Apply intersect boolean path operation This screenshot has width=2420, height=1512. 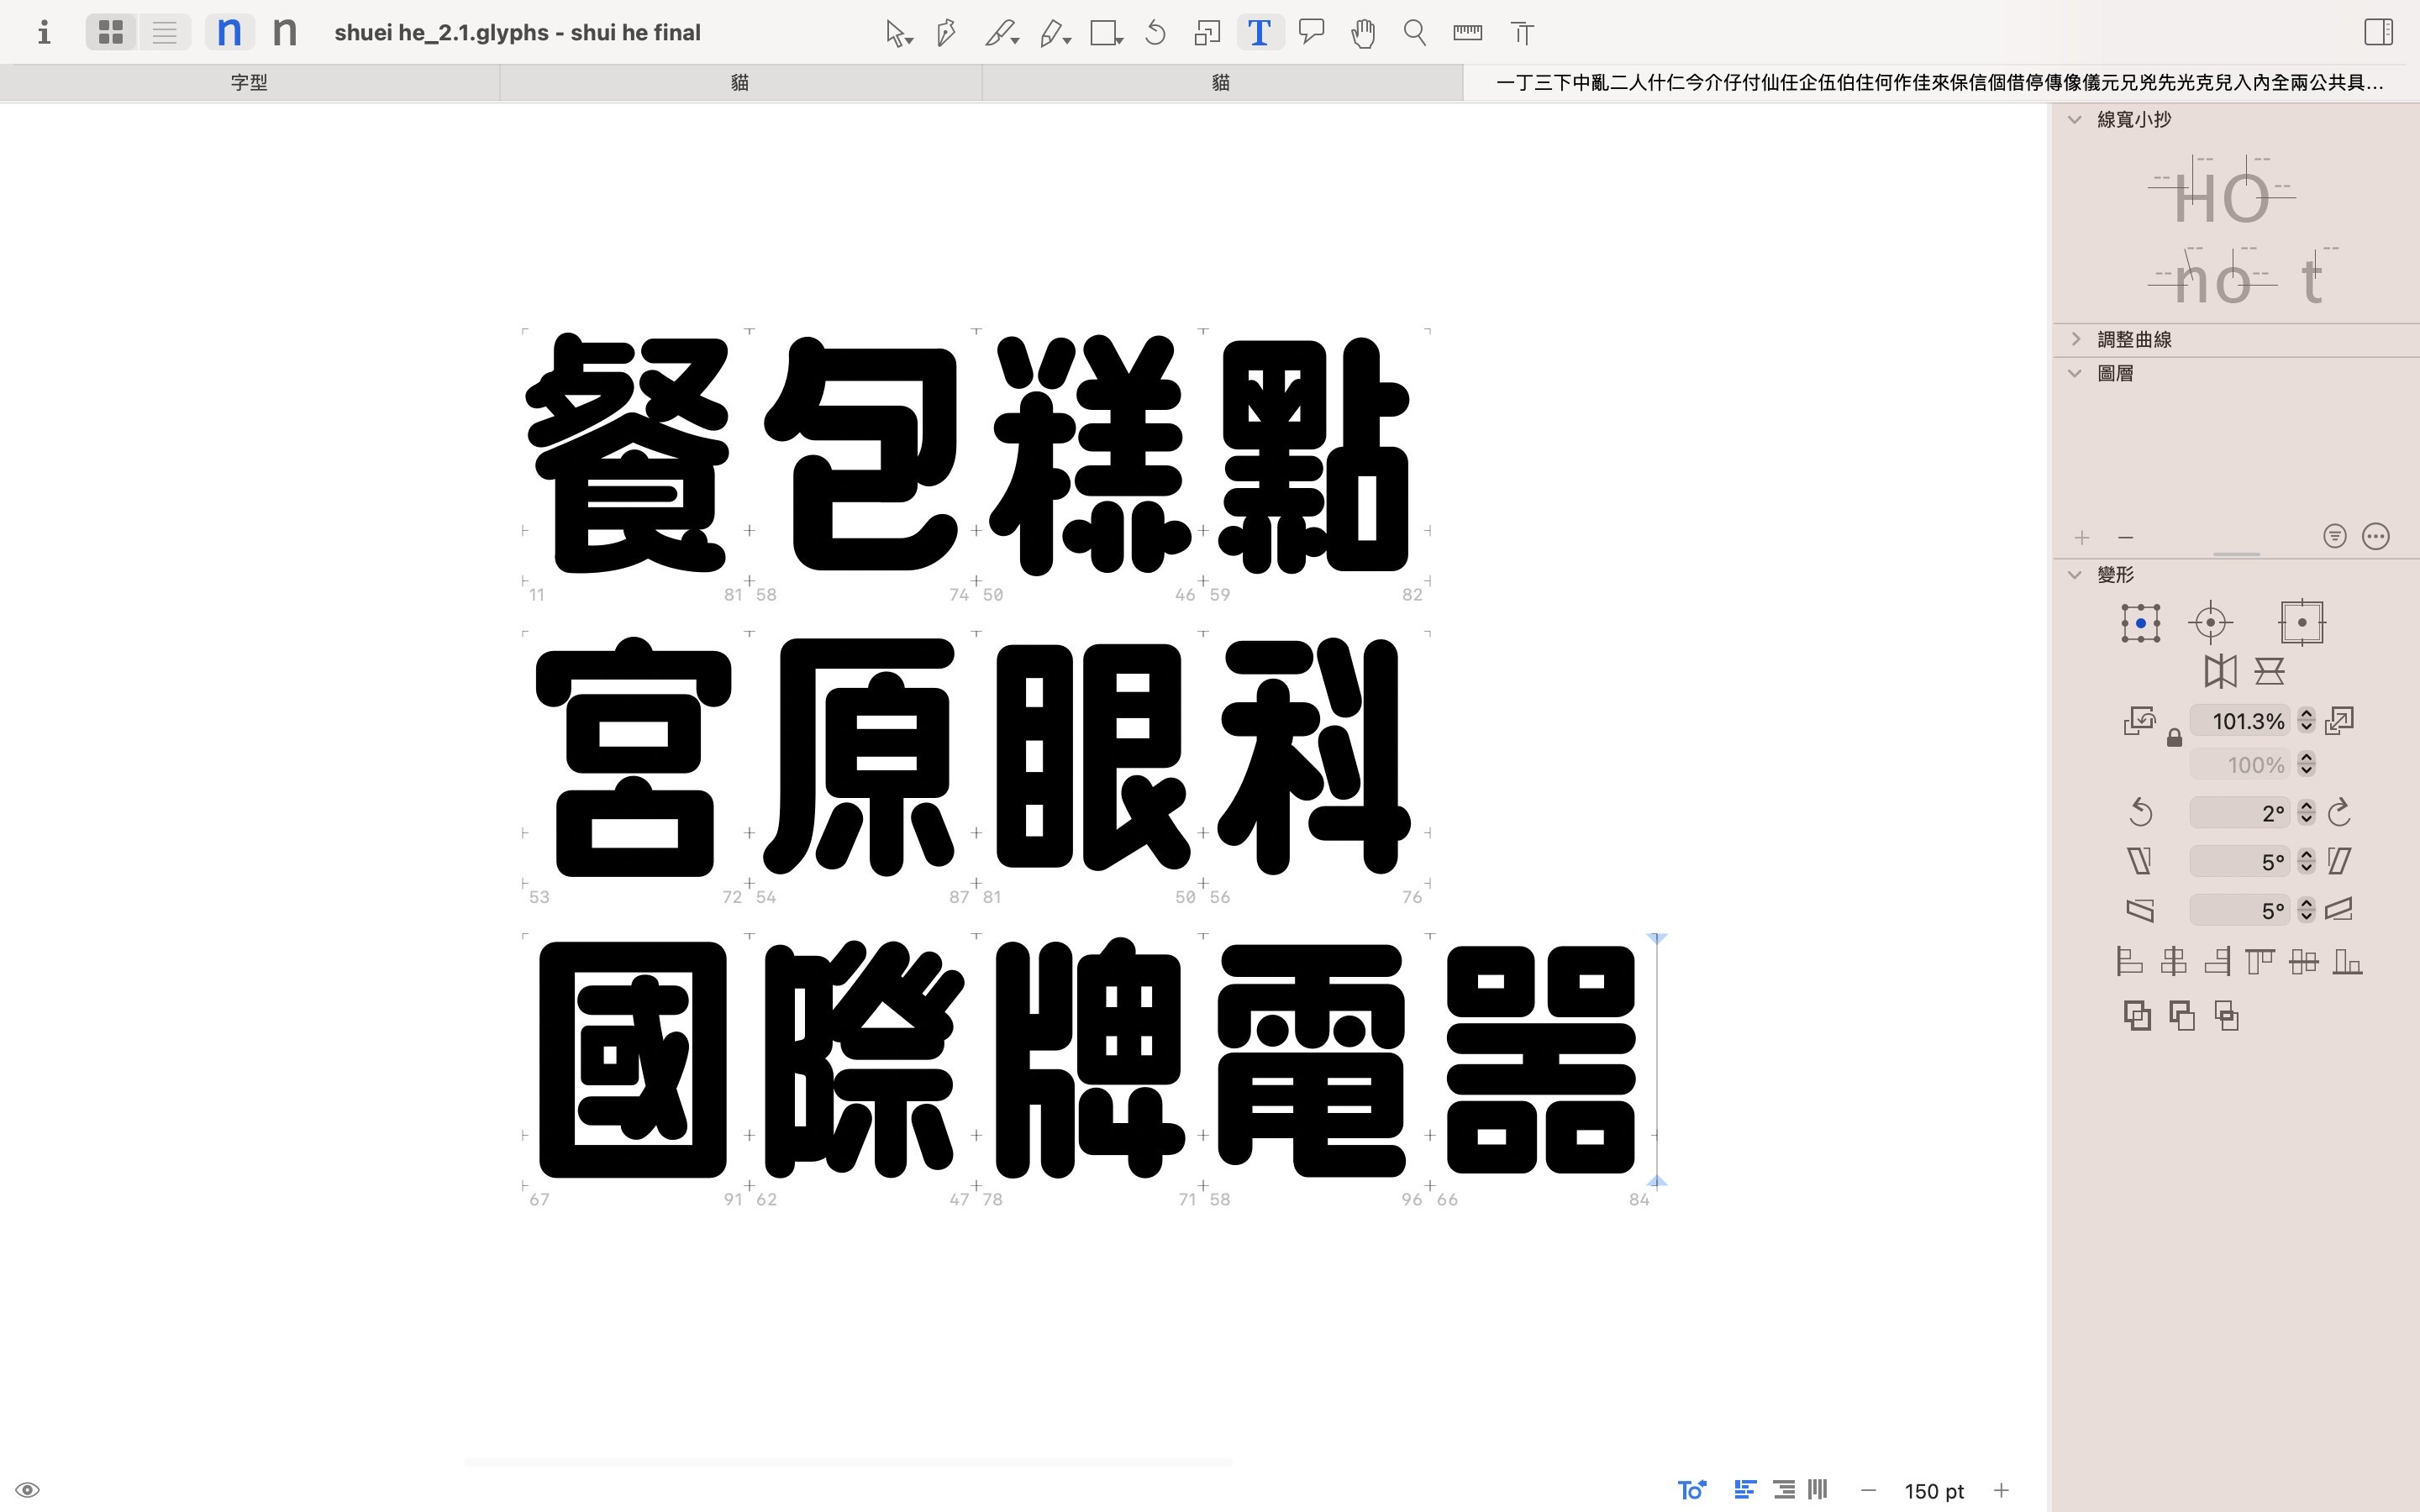[2226, 1016]
